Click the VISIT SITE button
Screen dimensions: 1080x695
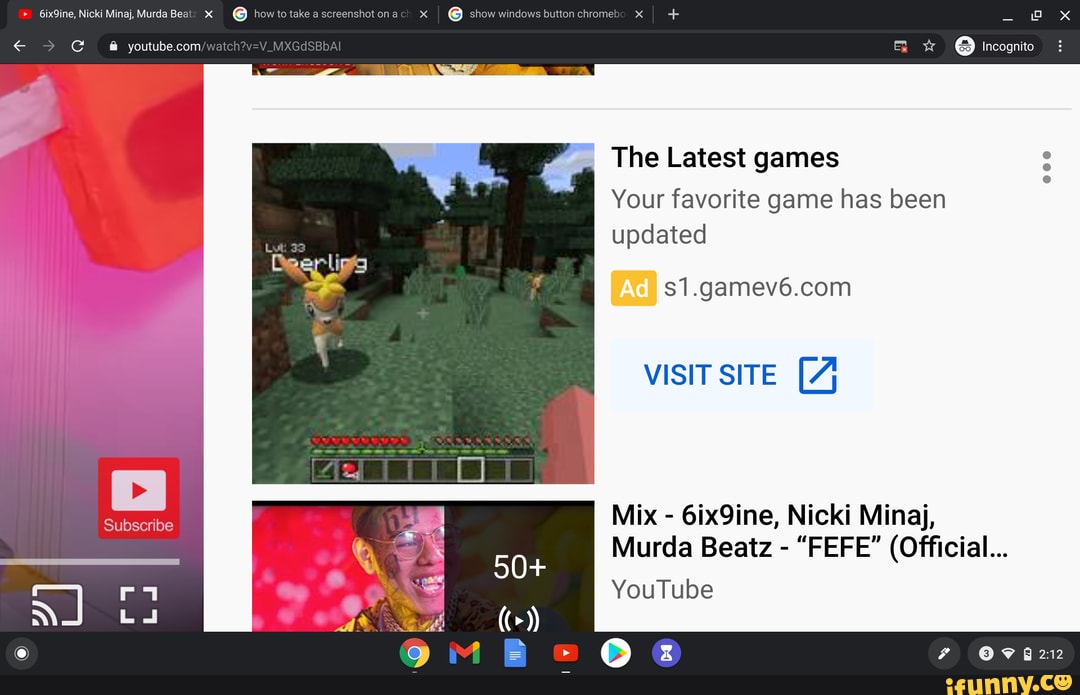coord(742,375)
